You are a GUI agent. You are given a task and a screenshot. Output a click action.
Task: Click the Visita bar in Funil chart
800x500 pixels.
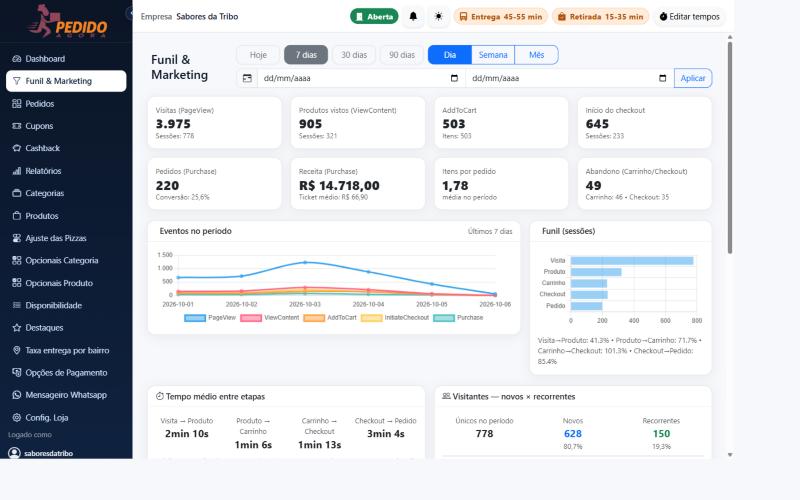click(632, 261)
